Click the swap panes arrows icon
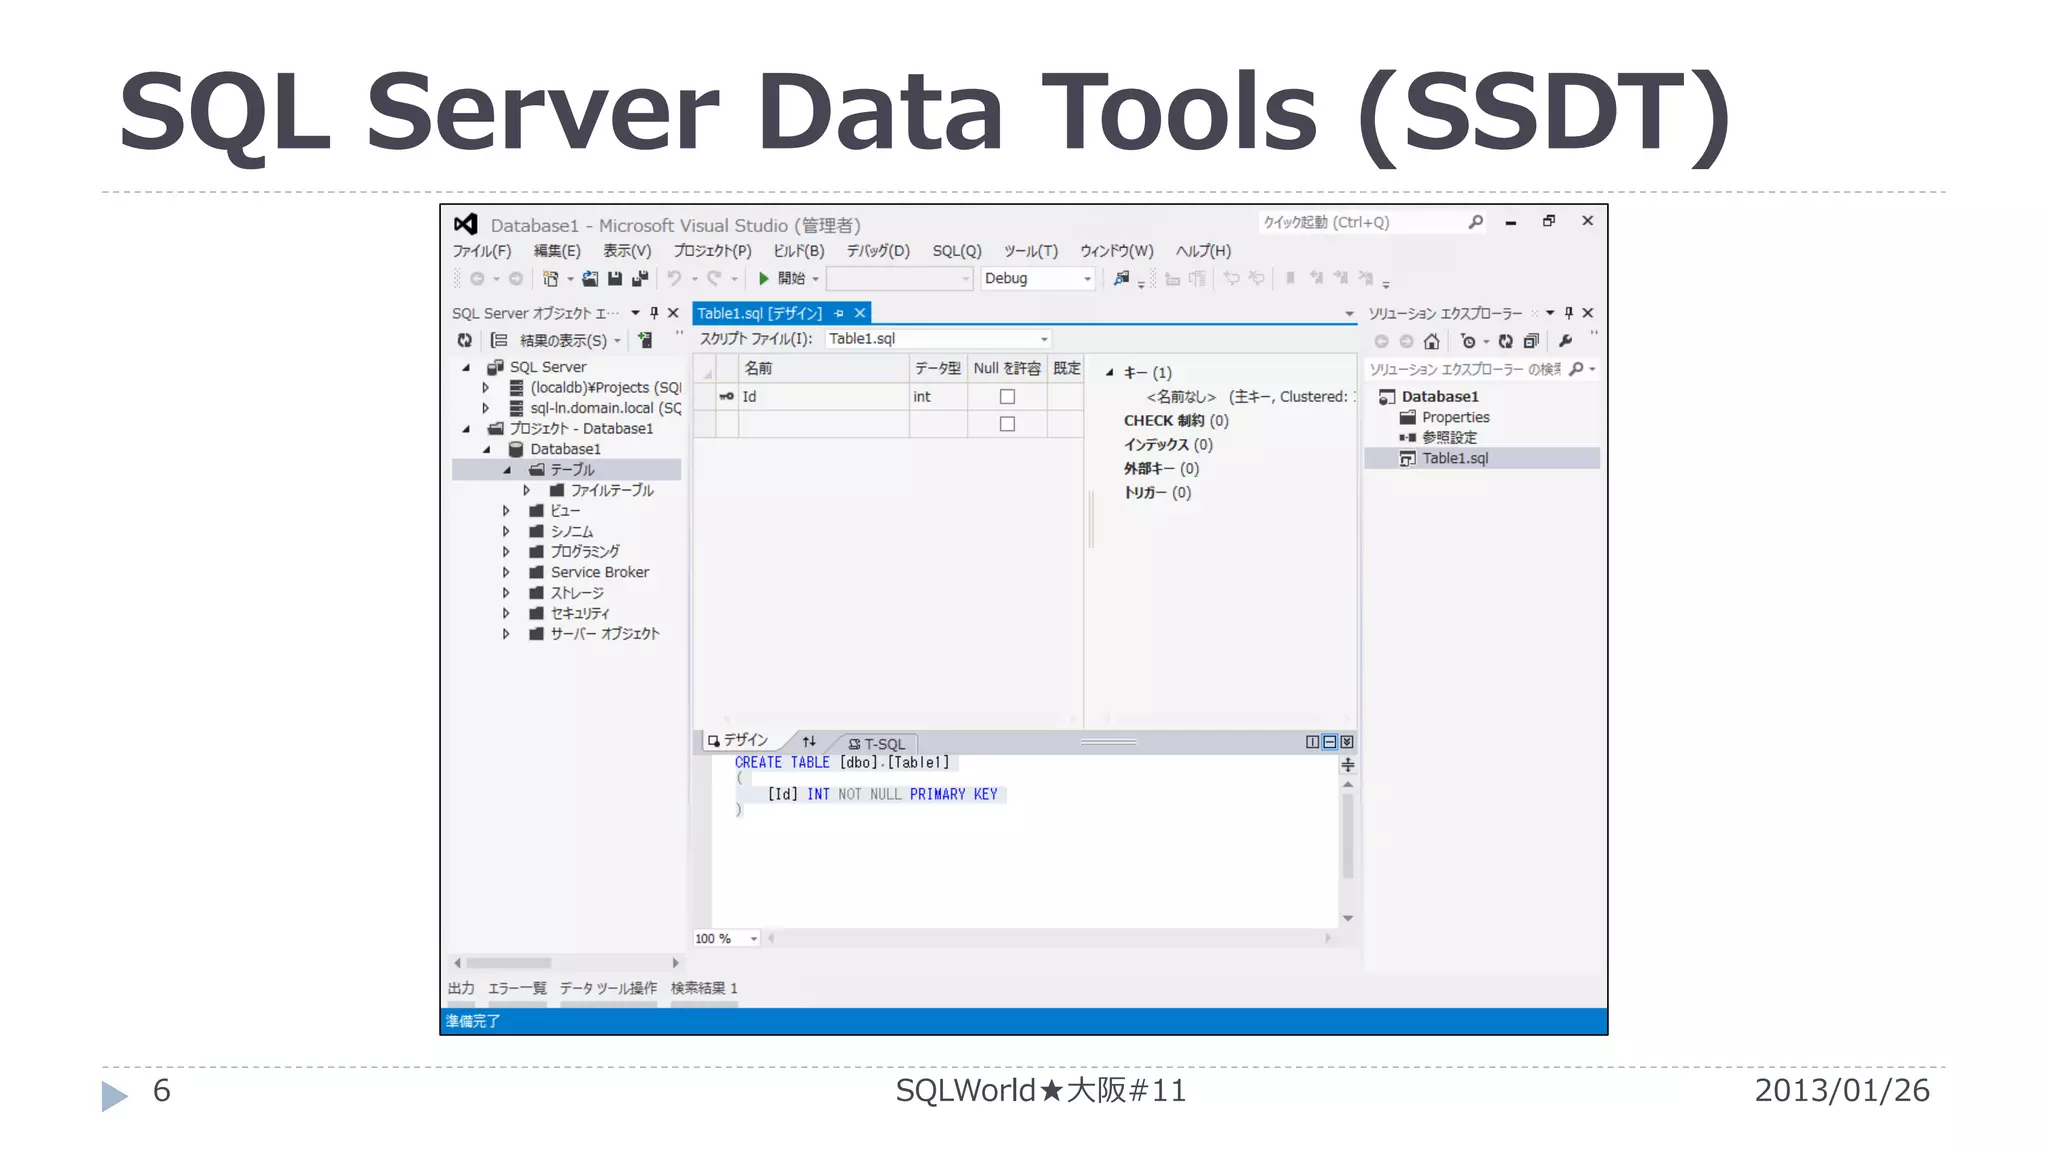This screenshot has width=2048, height=1152. (809, 742)
